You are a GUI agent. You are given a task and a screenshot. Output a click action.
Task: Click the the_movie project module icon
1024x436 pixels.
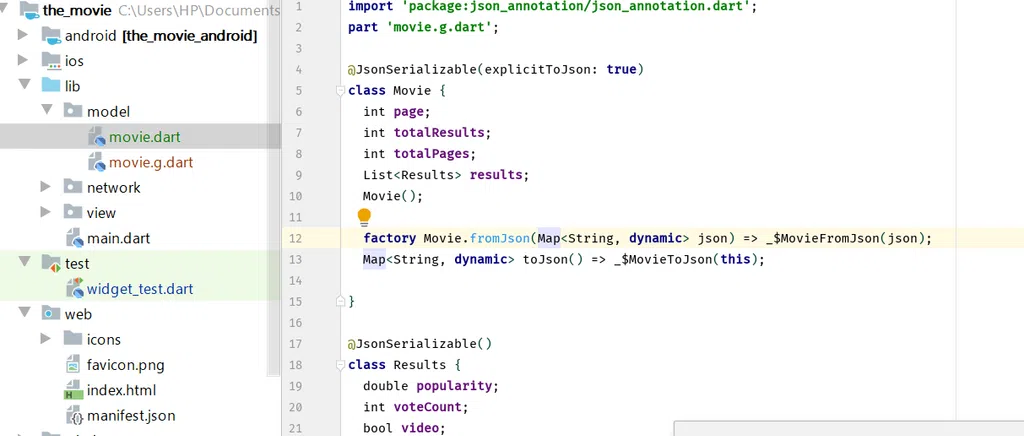pos(28,10)
